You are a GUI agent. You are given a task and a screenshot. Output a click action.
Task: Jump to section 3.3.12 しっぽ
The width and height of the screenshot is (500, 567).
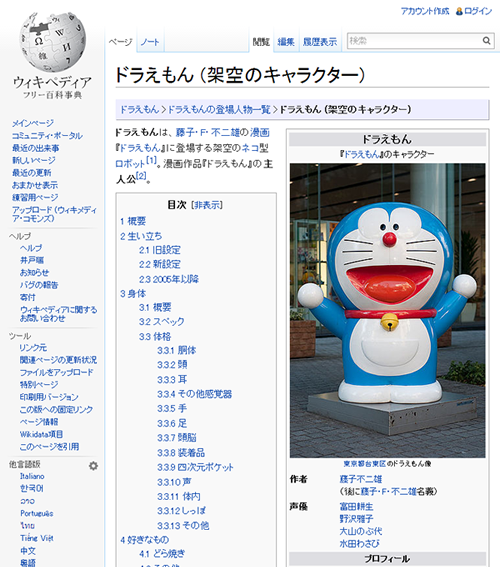click(x=181, y=511)
